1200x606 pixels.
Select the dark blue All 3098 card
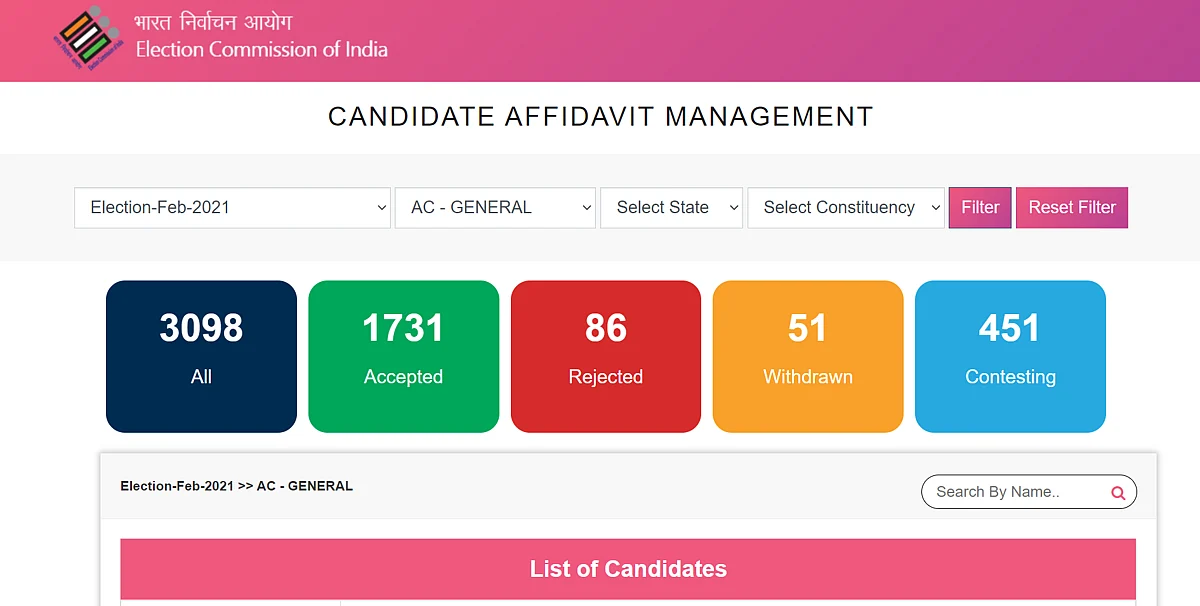pos(201,356)
